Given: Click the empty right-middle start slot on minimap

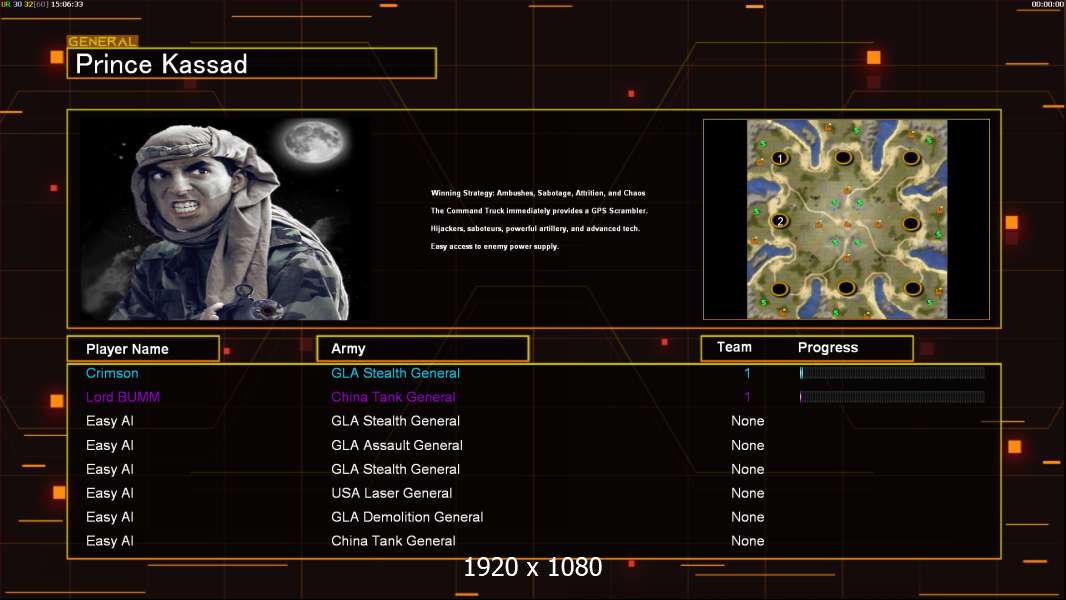Looking at the screenshot, I should coord(911,224).
